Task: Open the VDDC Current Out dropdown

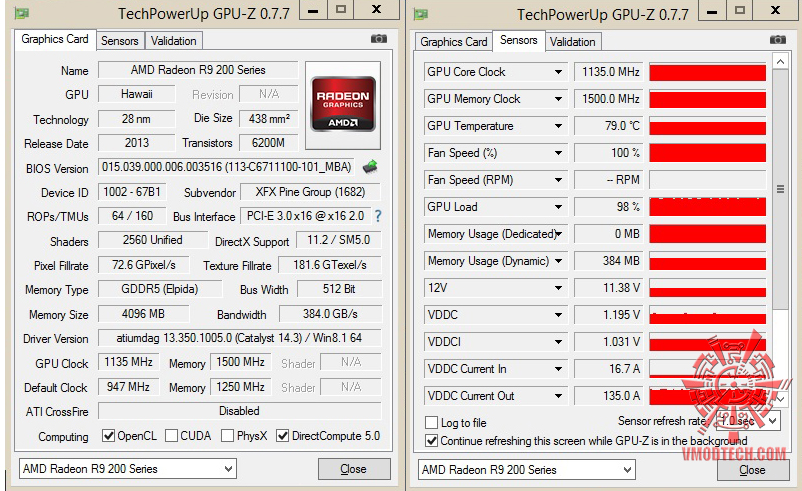Action: coord(559,396)
